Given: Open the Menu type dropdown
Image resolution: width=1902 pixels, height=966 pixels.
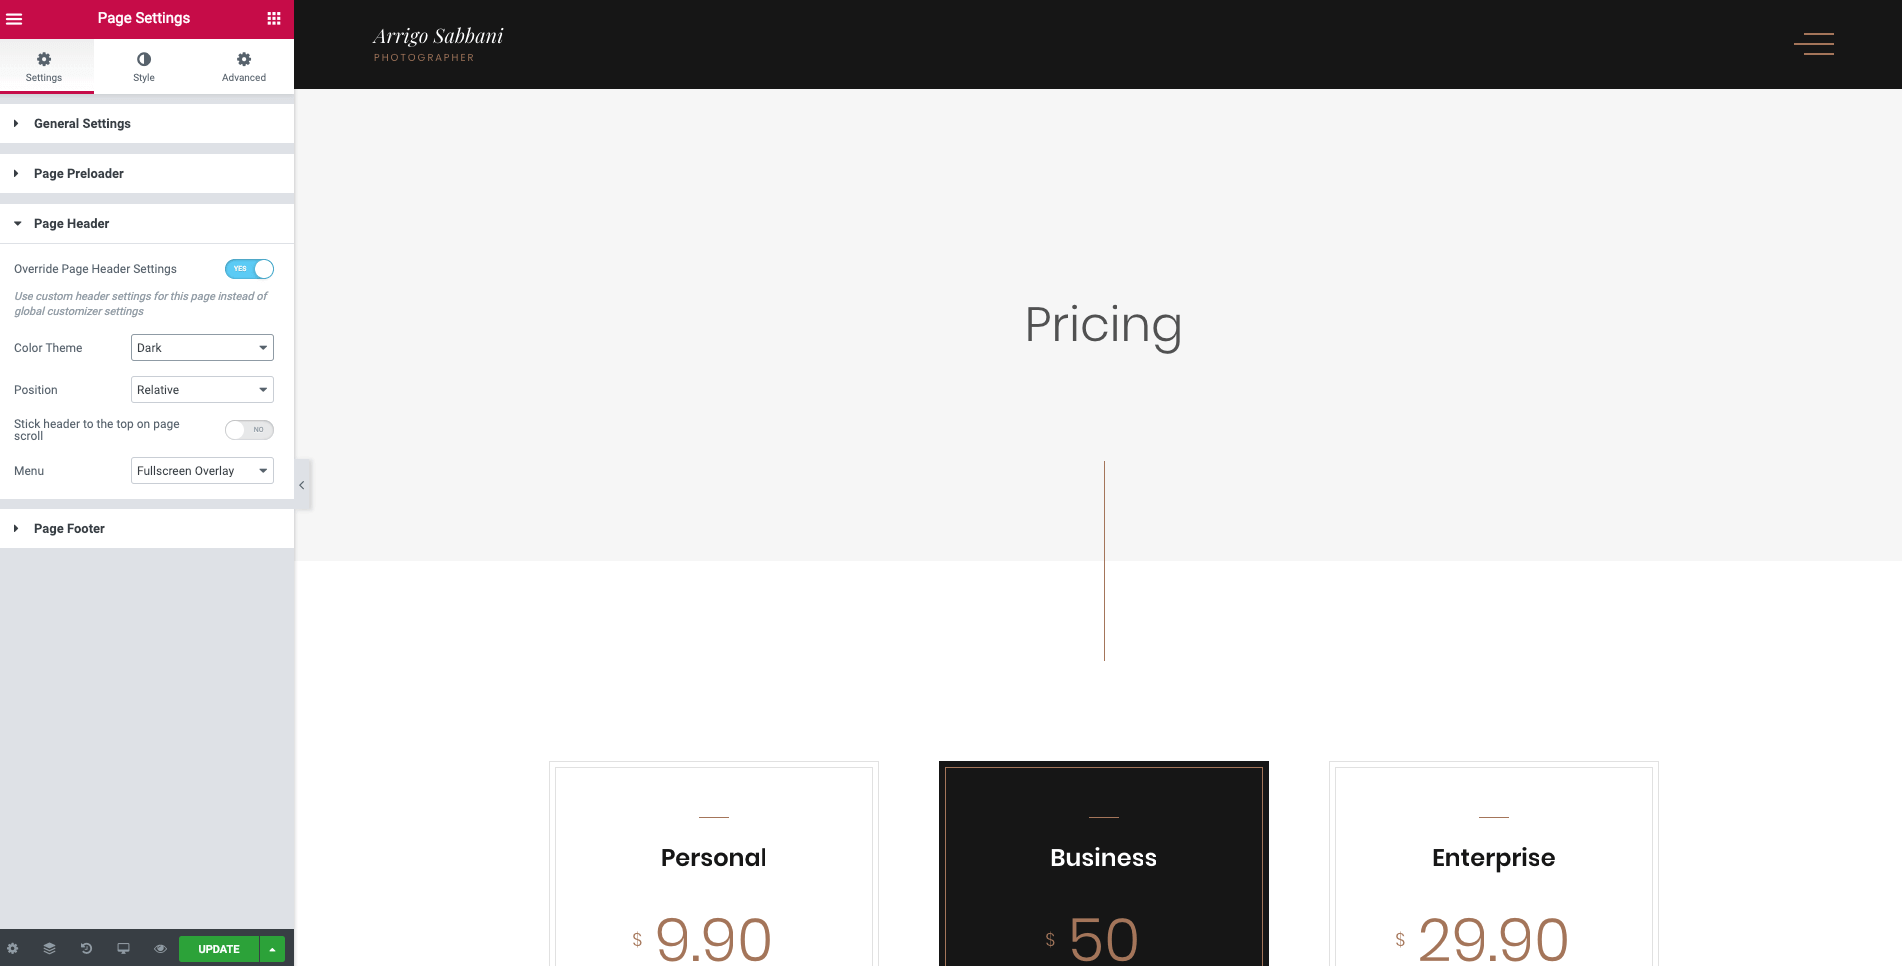Looking at the screenshot, I should coord(202,471).
